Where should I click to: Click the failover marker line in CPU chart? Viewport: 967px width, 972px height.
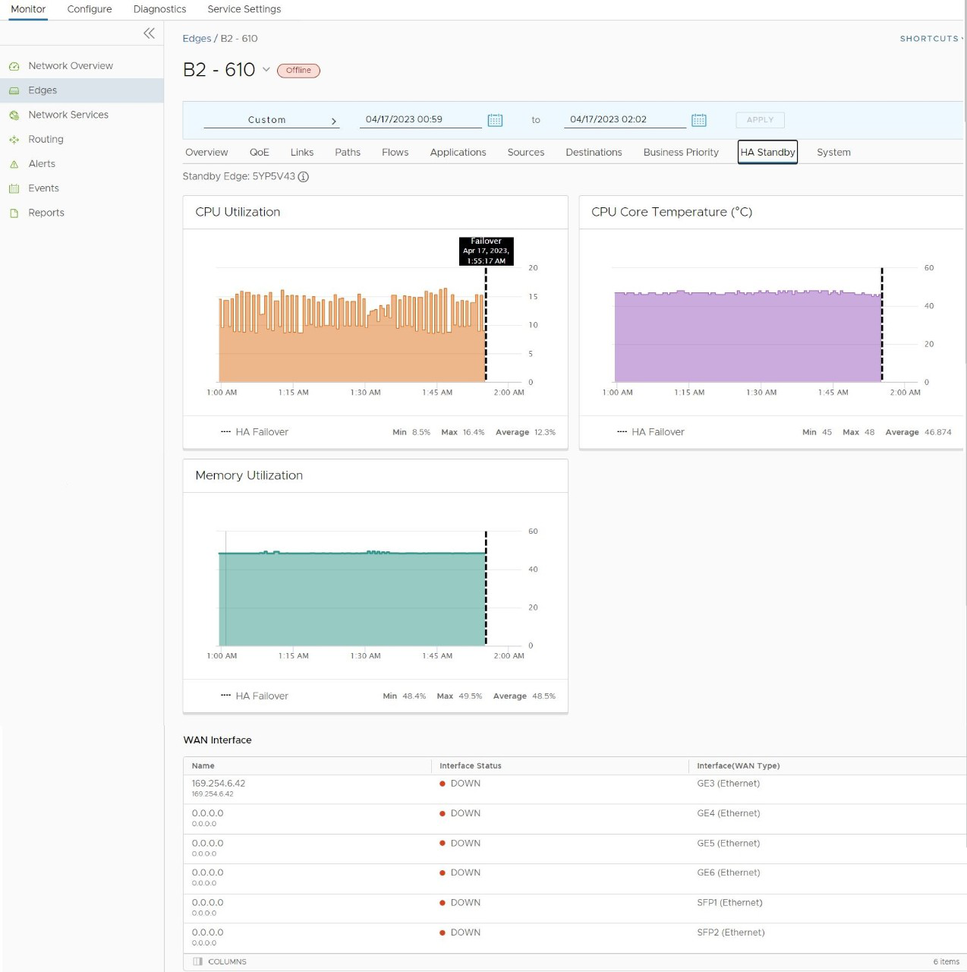click(486, 330)
